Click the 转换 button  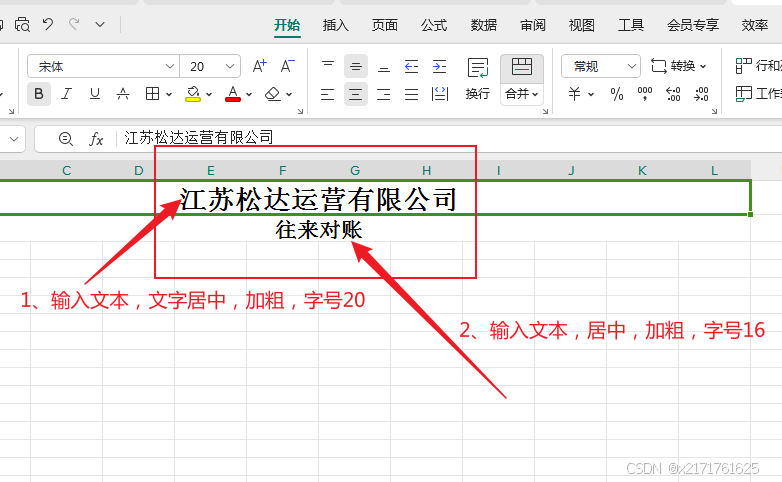coord(679,66)
